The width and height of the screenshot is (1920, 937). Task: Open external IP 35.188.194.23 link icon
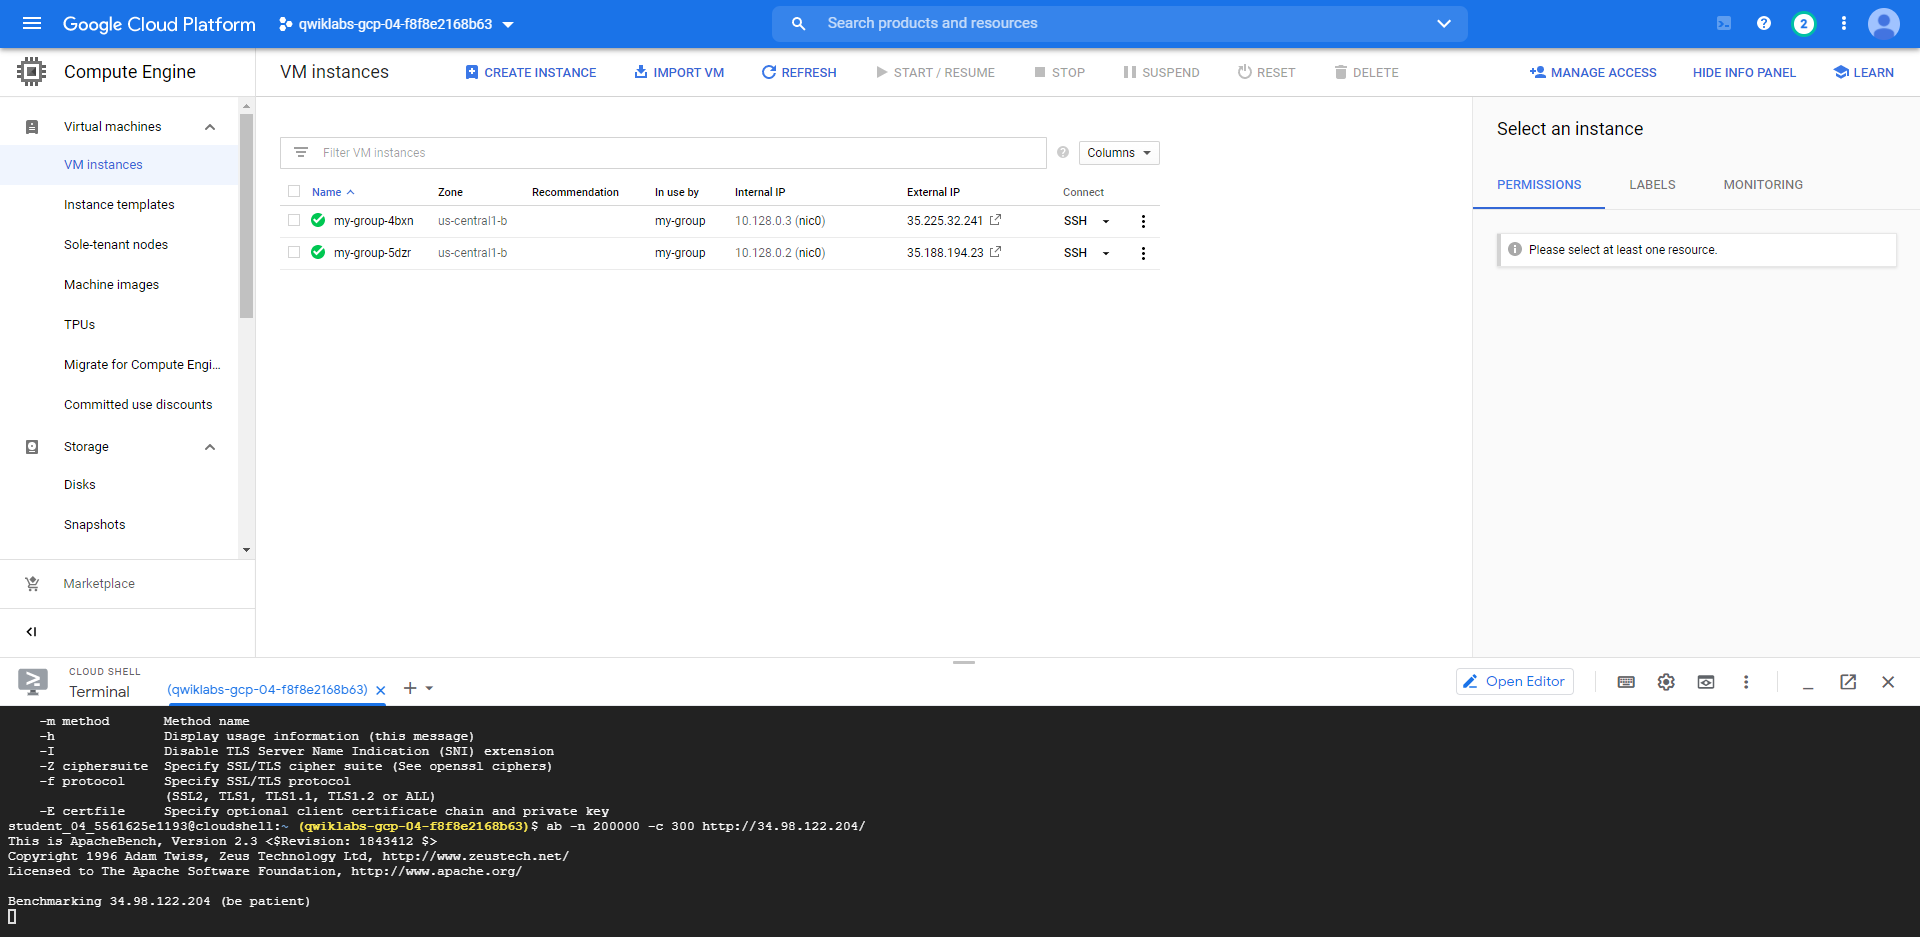[995, 252]
